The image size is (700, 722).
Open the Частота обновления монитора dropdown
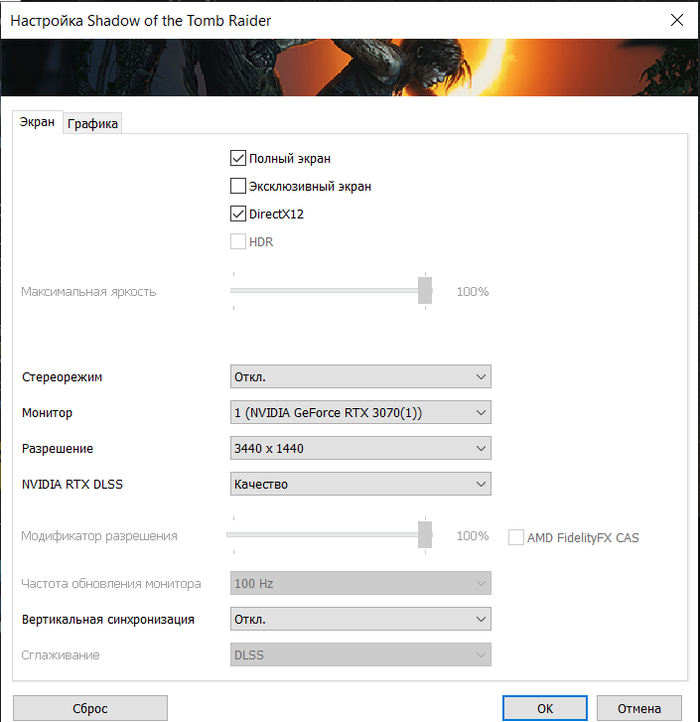coord(361,583)
